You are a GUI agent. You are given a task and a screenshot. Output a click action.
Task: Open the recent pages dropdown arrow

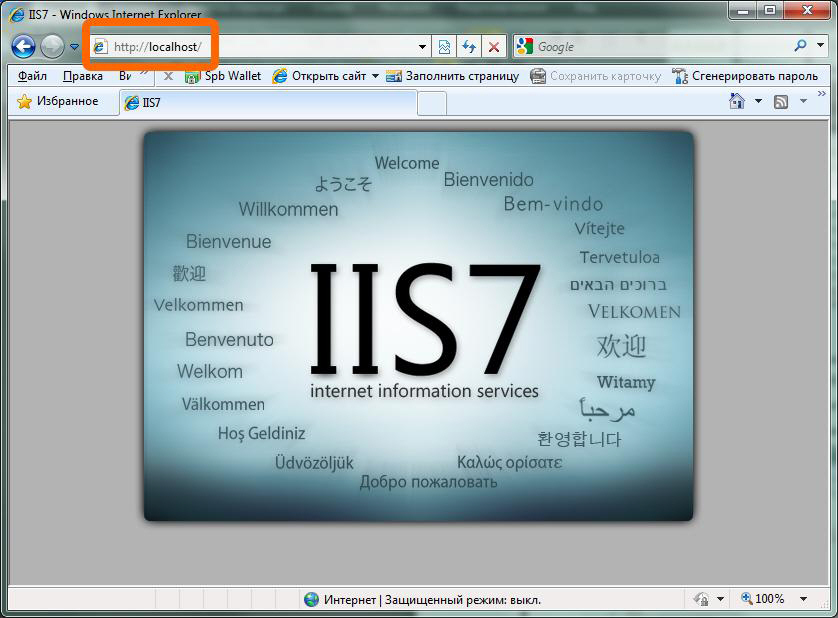pyautogui.click(x=74, y=47)
